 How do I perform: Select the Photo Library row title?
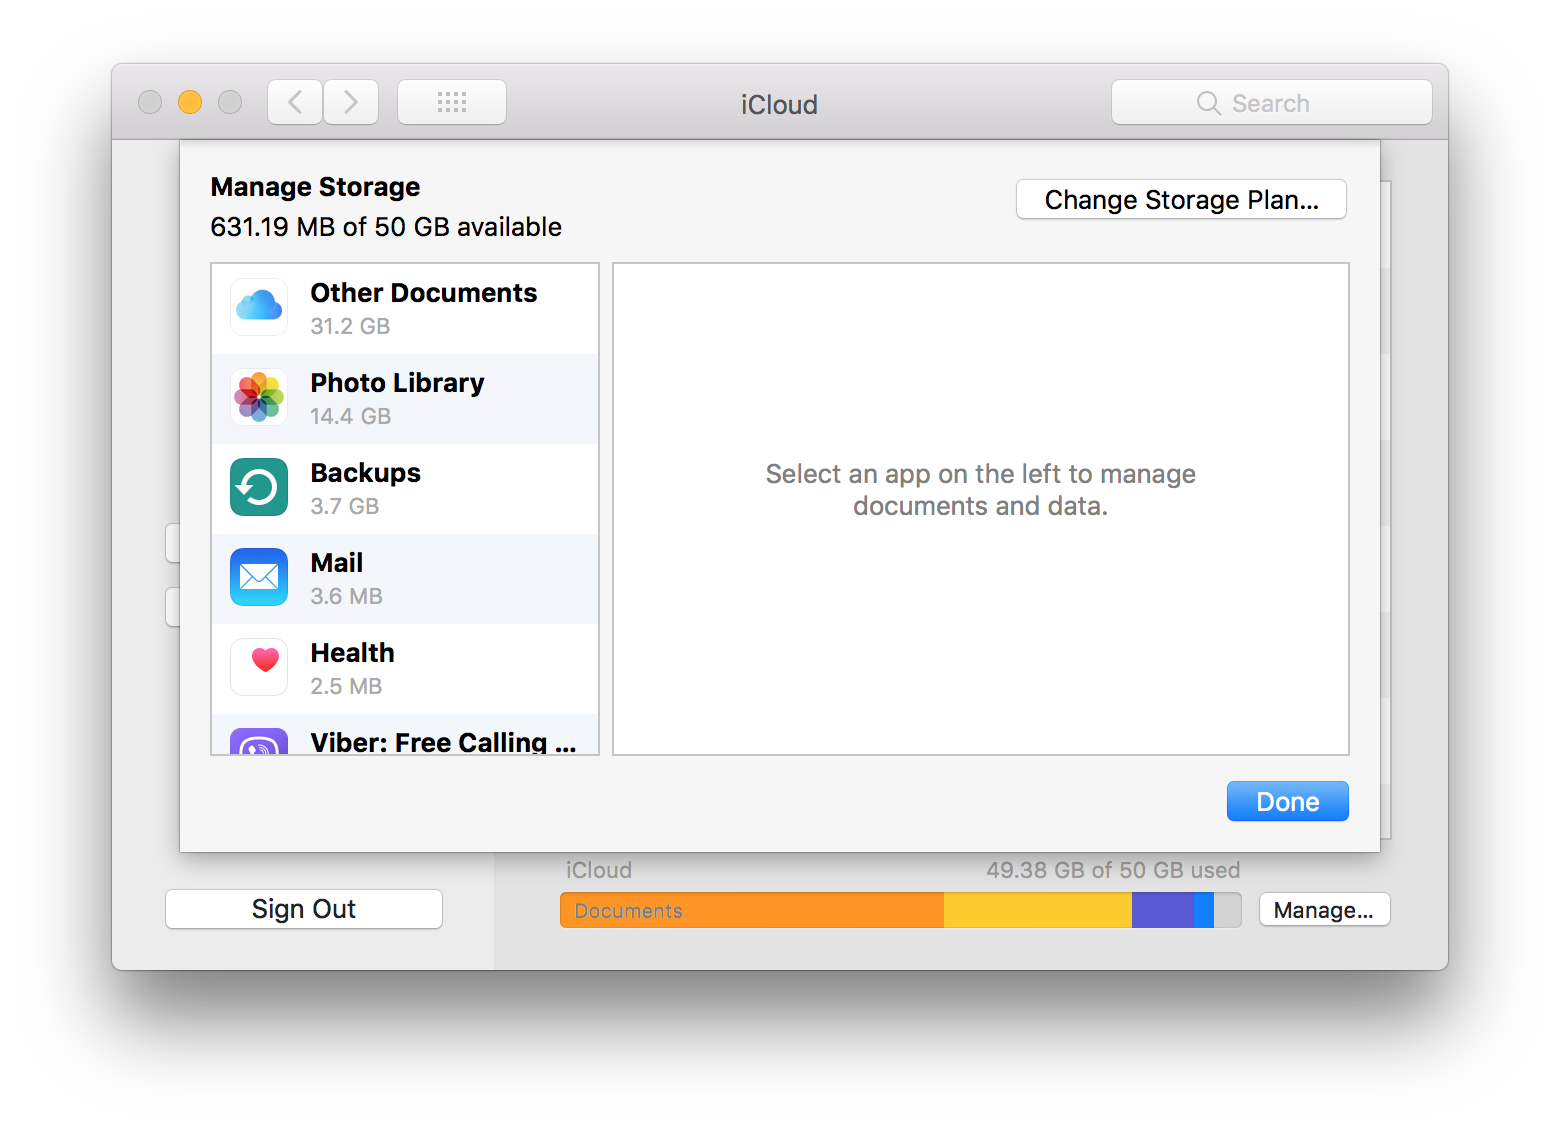pos(397,383)
